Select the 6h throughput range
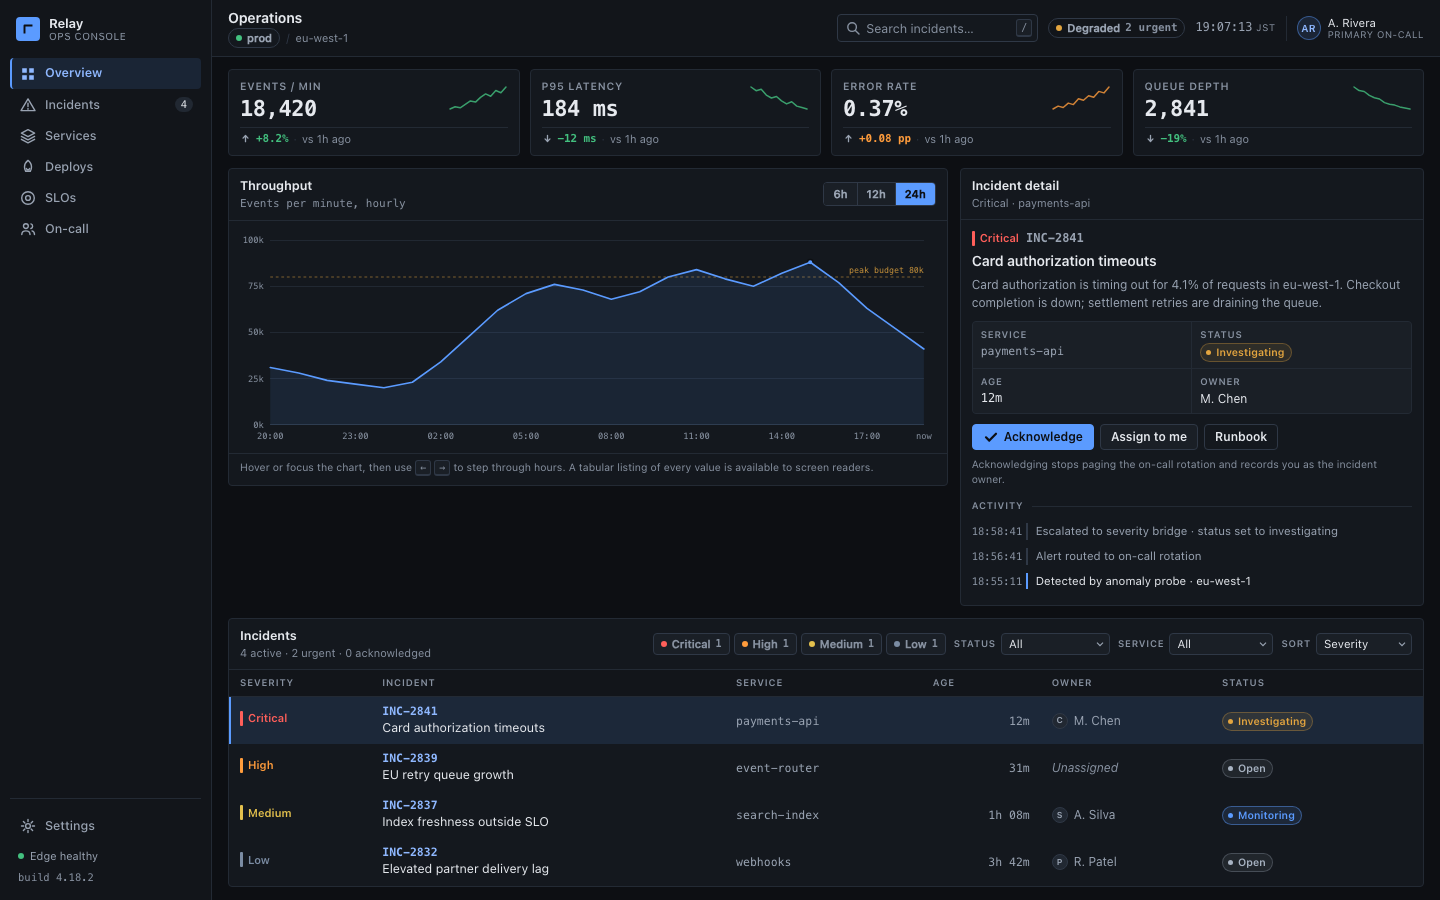This screenshot has width=1440, height=900. pyautogui.click(x=840, y=194)
